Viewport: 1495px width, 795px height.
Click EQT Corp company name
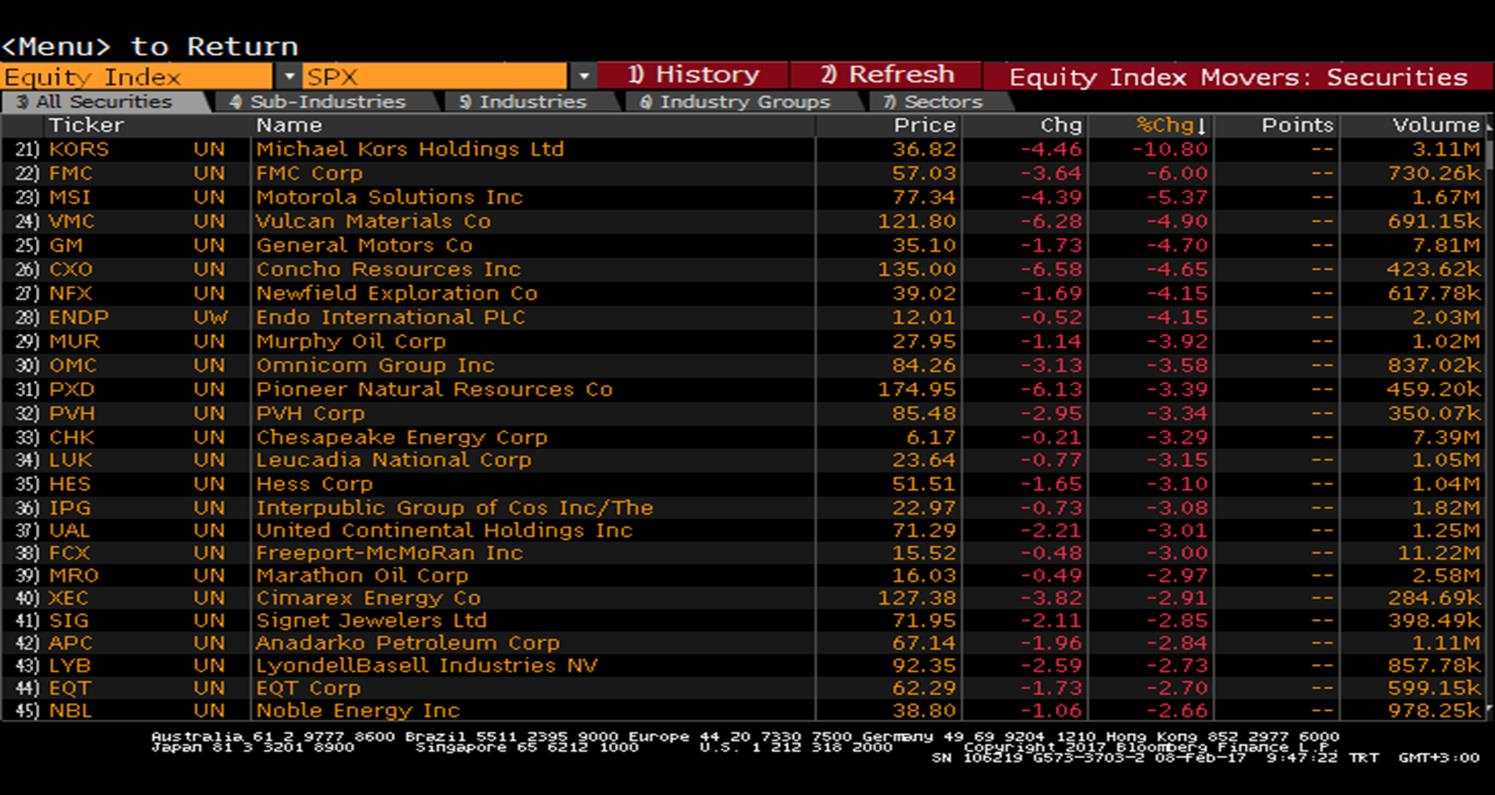(x=308, y=689)
